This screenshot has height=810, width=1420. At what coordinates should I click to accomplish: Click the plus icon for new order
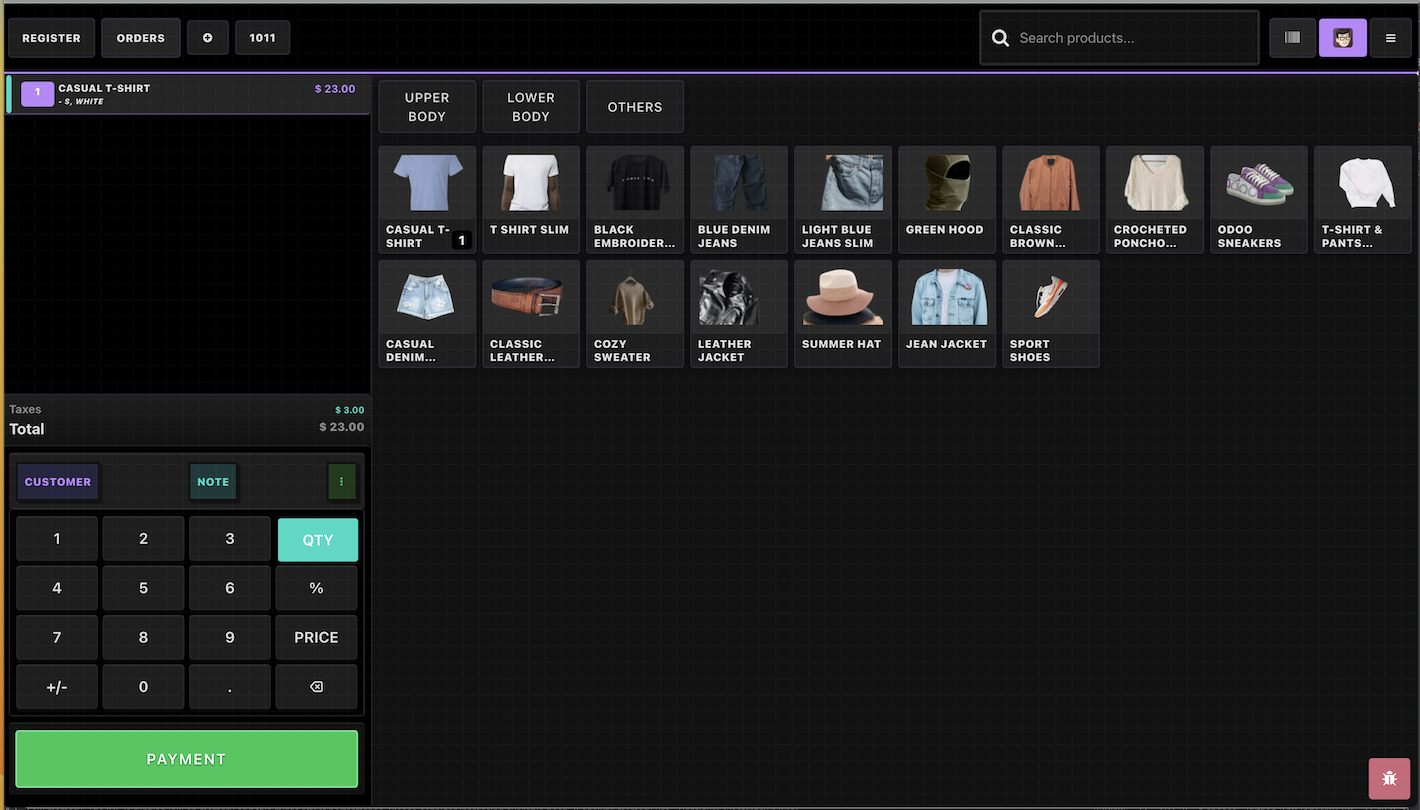tap(208, 38)
